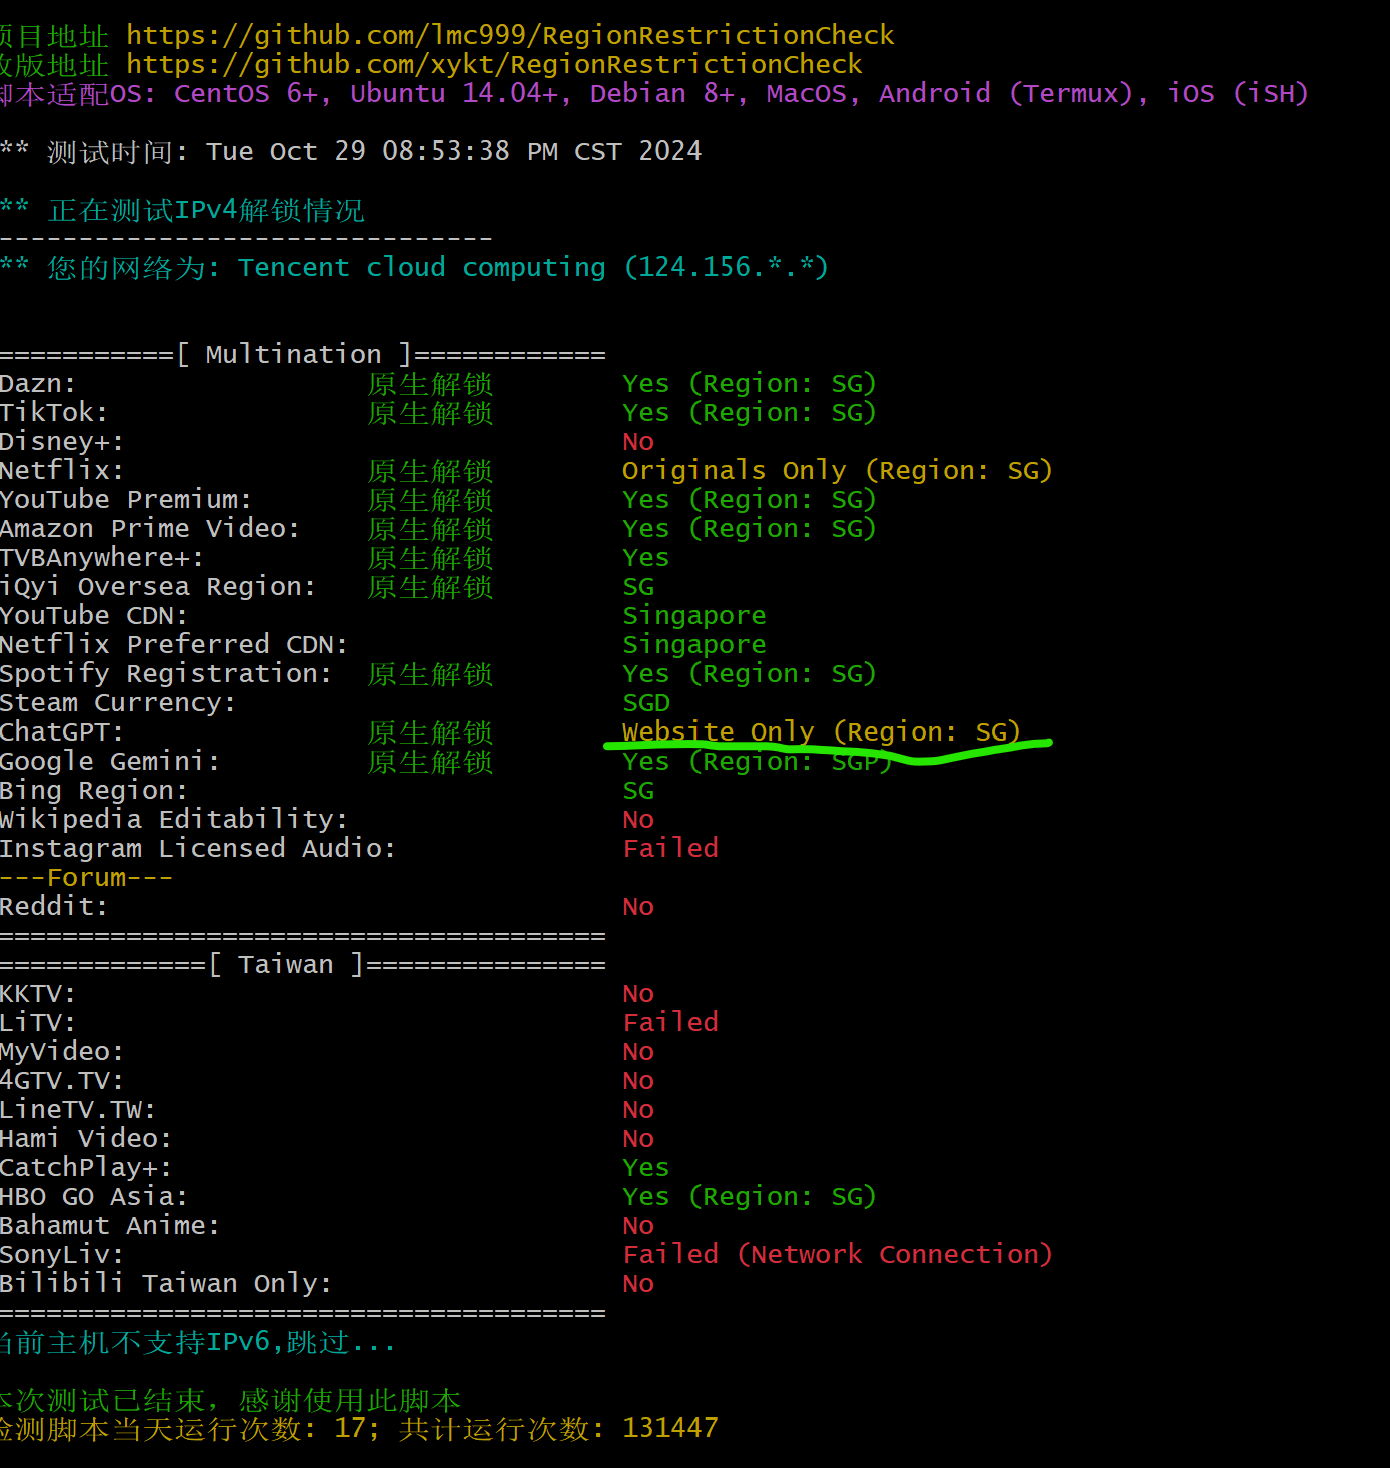The image size is (1390, 1468).
Task: Click the TVBAnywhere+ label
Action: [102, 558]
